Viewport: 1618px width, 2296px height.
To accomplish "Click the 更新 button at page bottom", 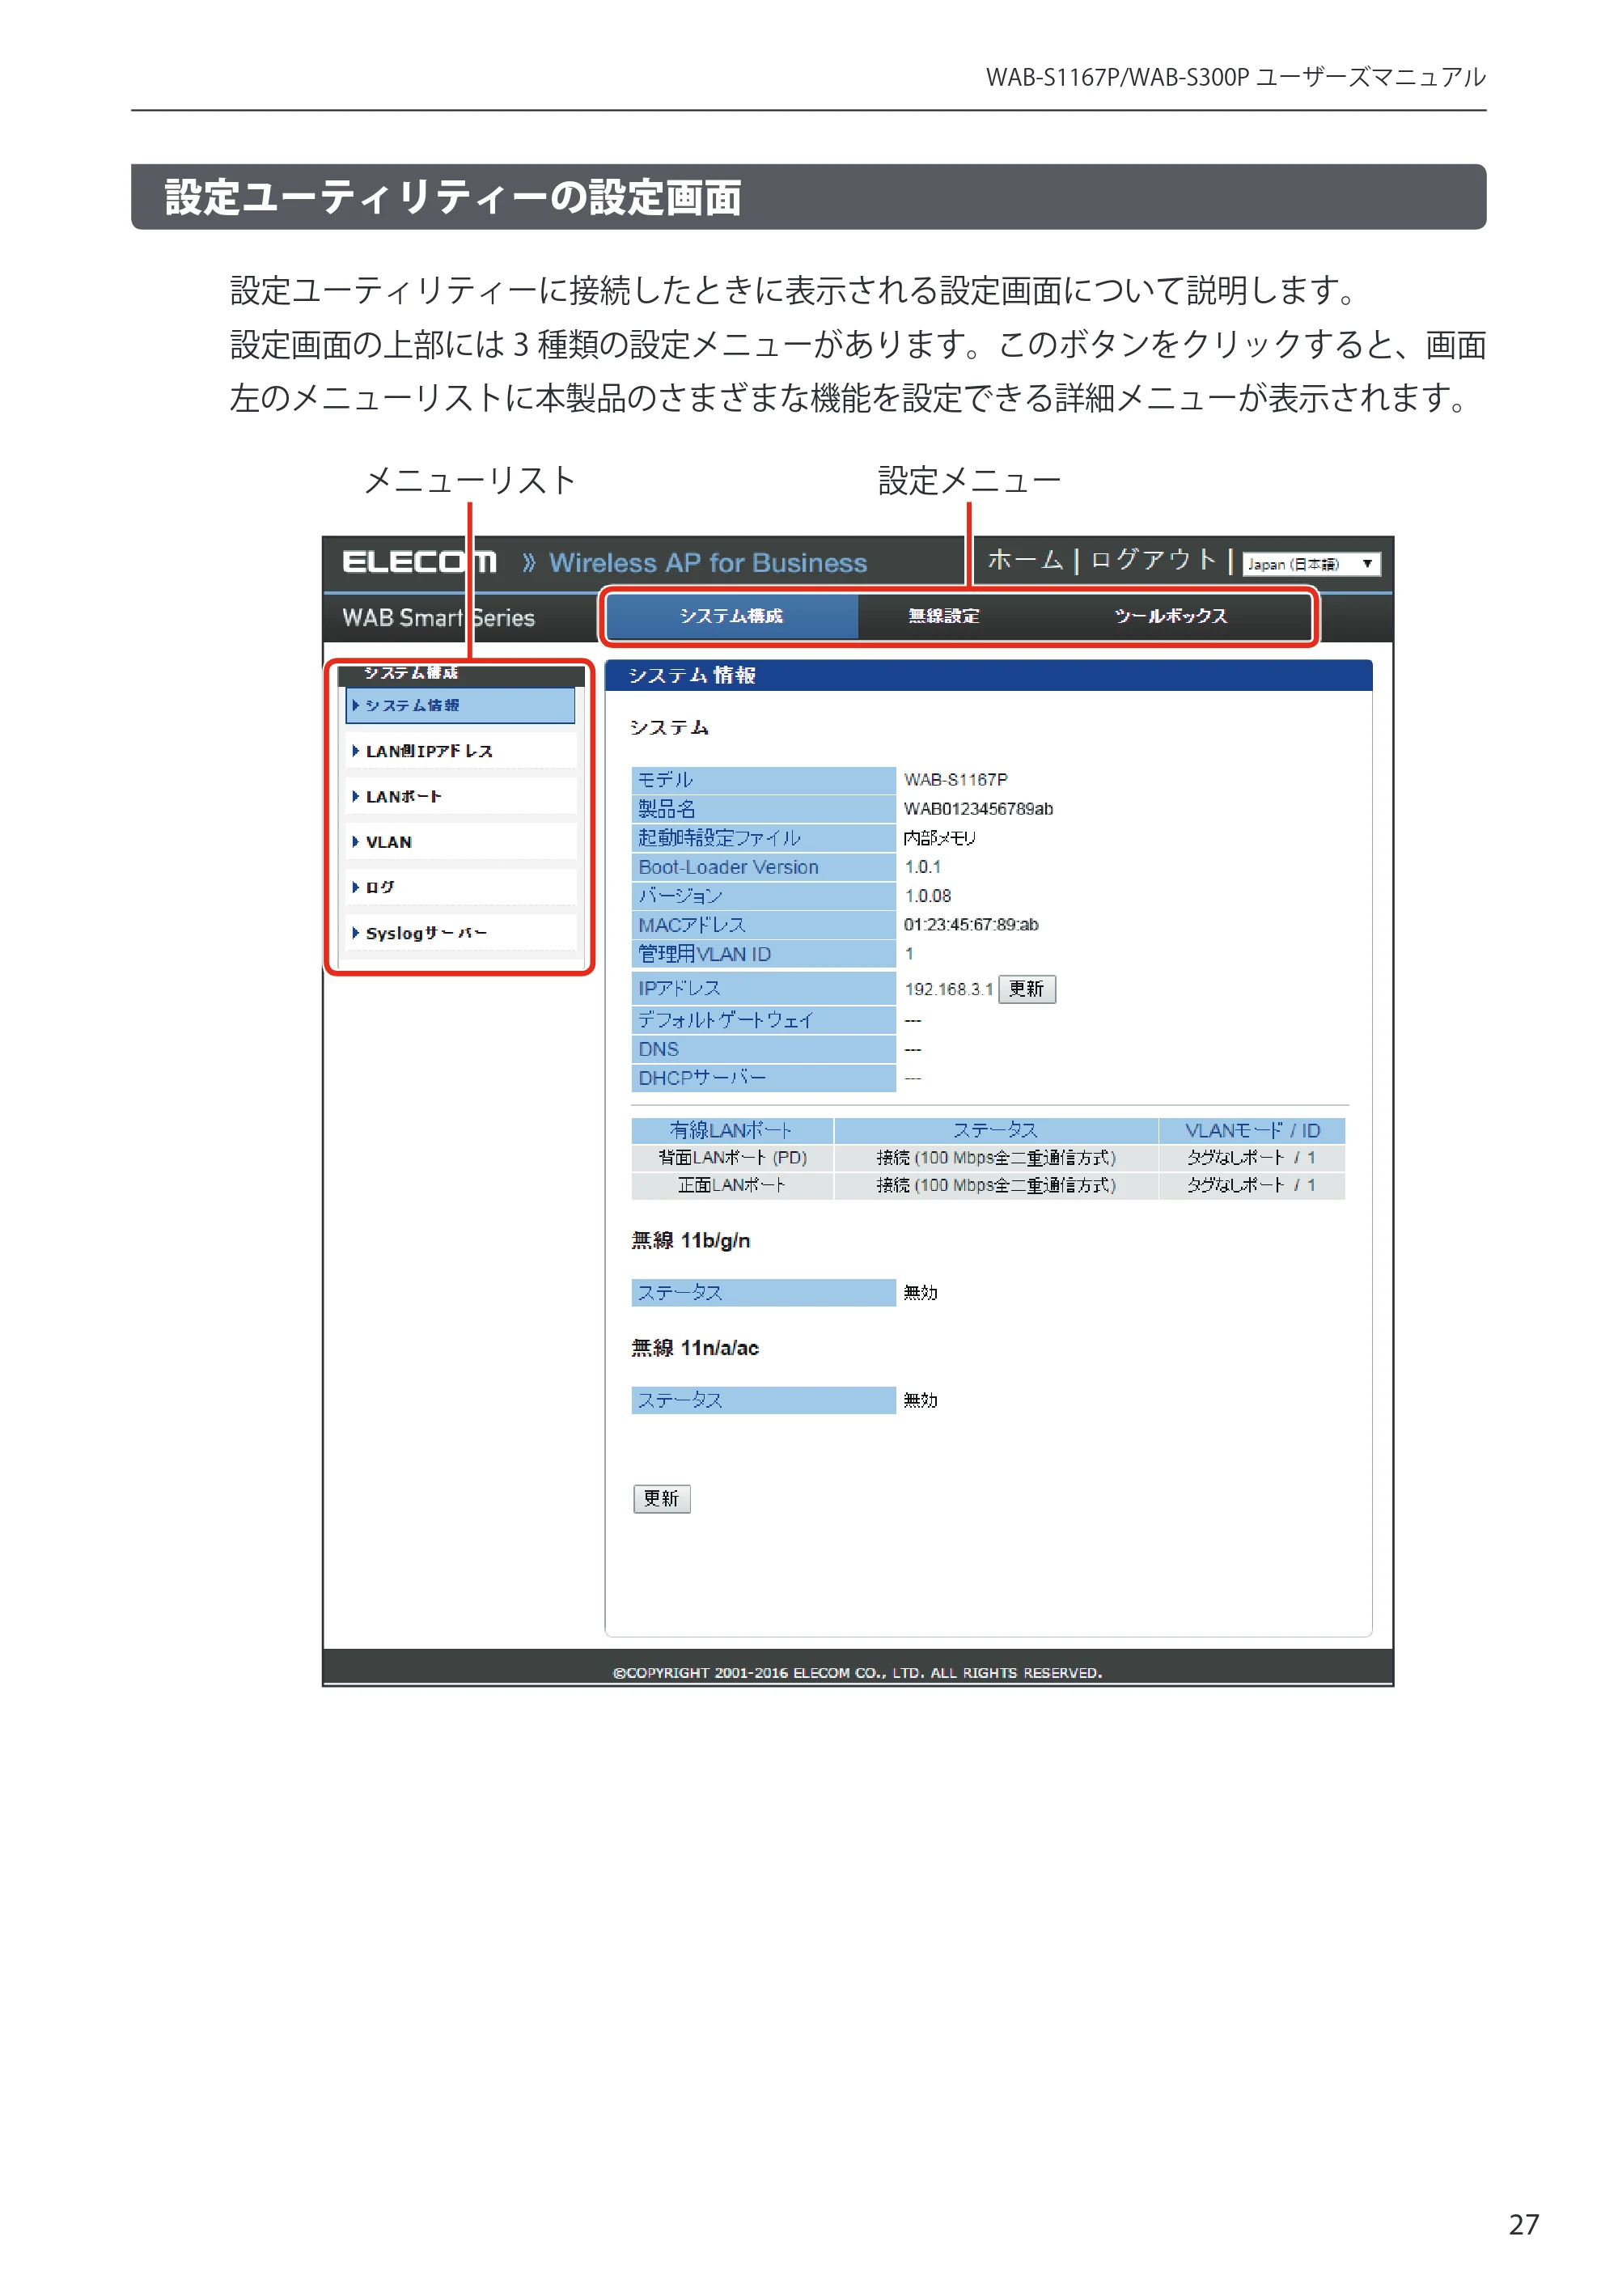I will (x=661, y=1498).
